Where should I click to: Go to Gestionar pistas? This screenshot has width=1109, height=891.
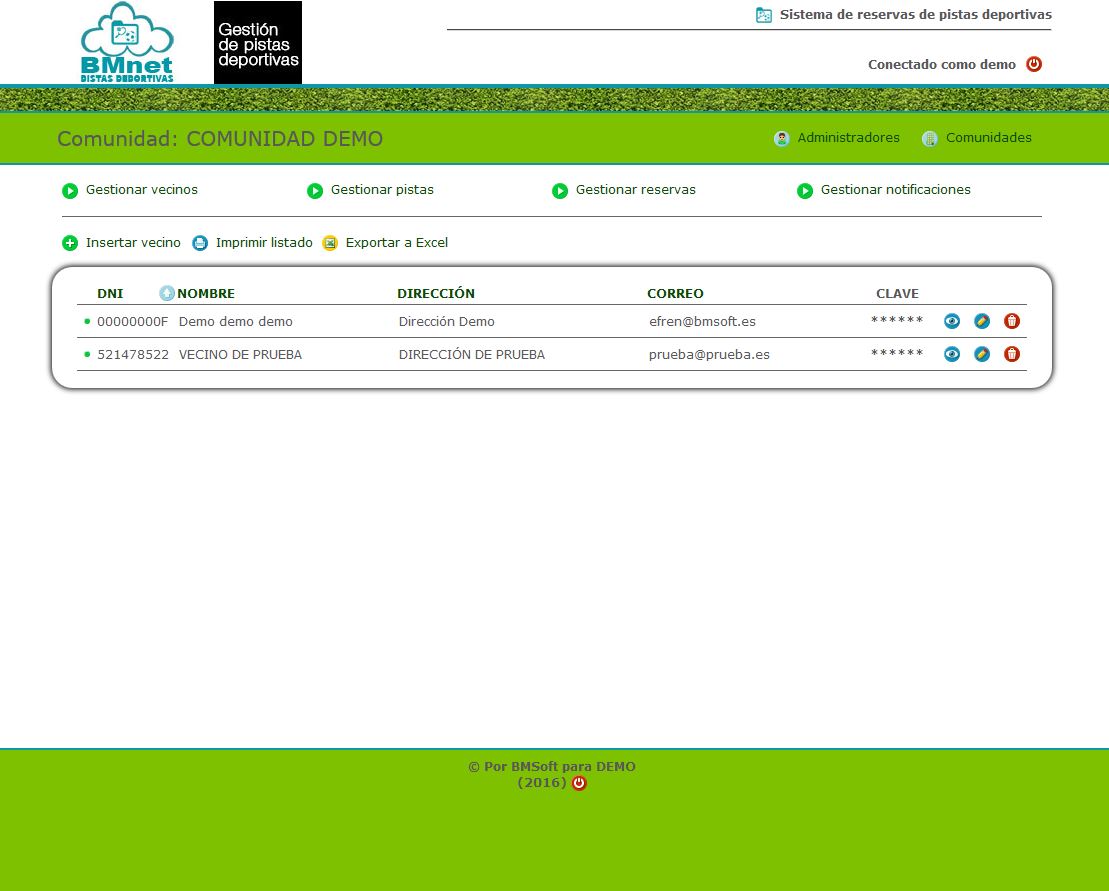(381, 190)
